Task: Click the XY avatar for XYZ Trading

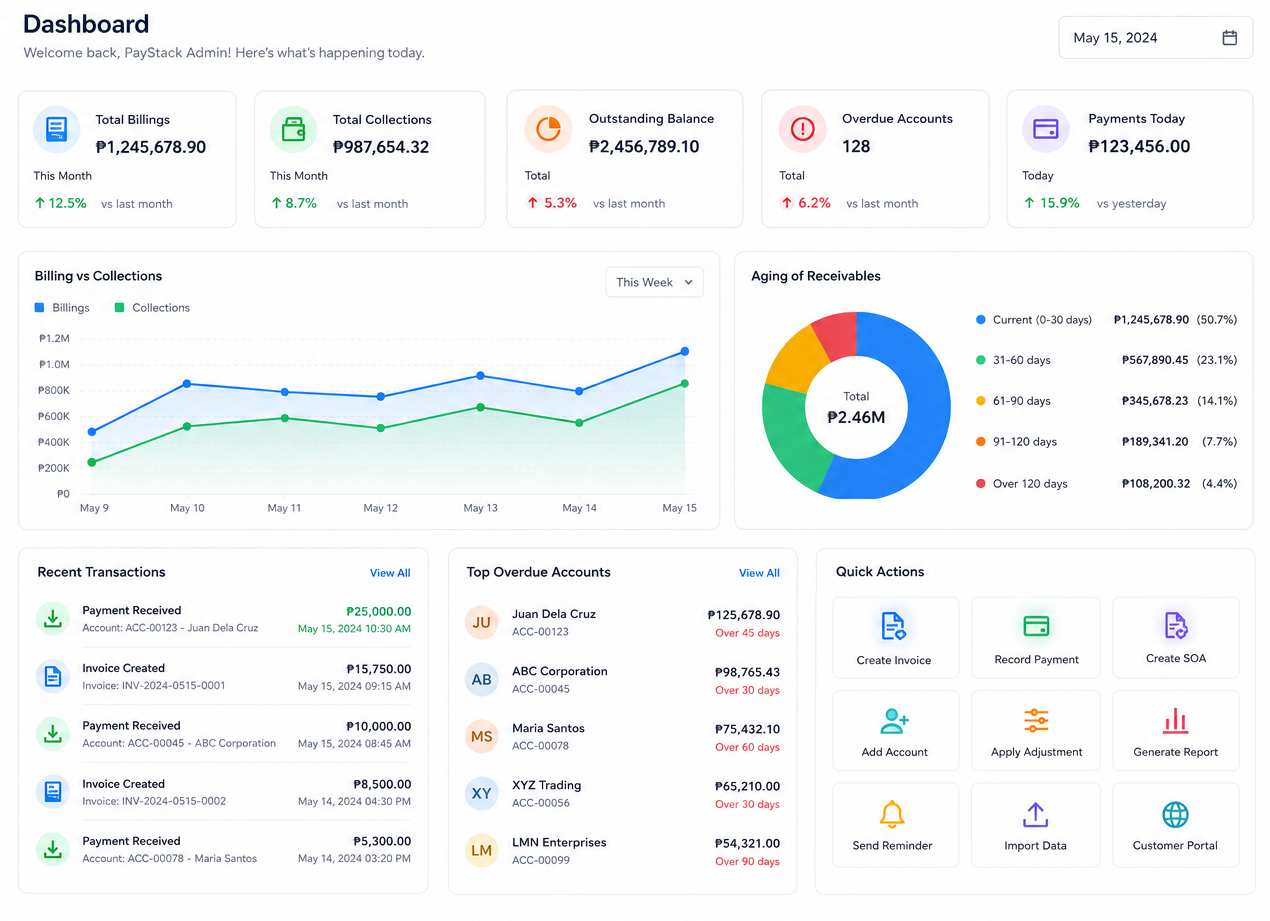Action: [x=482, y=793]
